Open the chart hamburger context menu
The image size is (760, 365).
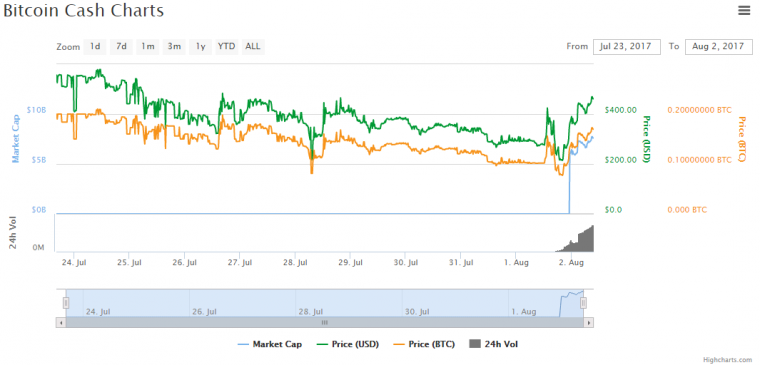coord(744,10)
